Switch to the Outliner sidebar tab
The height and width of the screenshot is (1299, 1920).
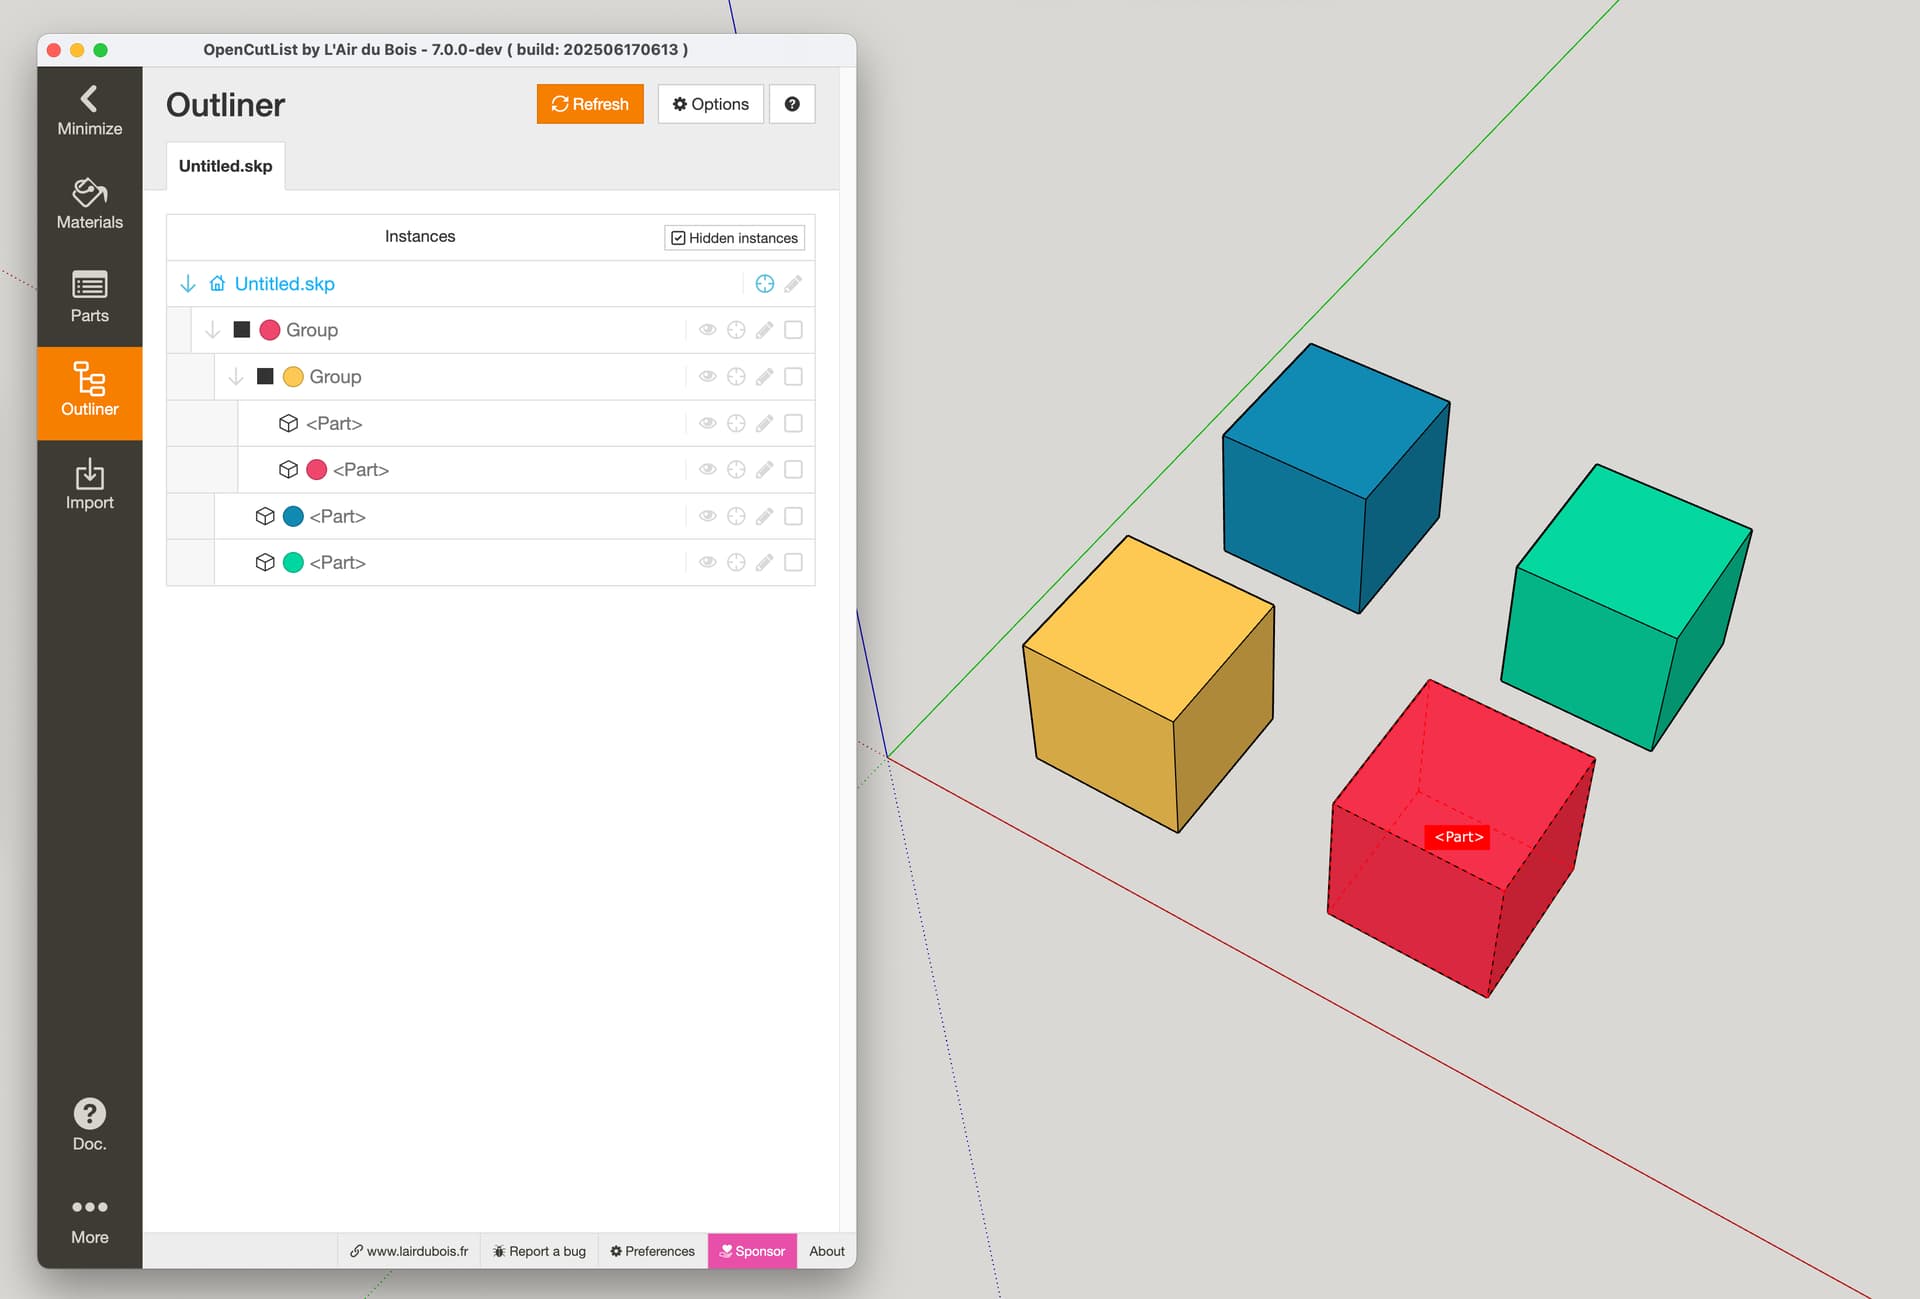click(89, 391)
